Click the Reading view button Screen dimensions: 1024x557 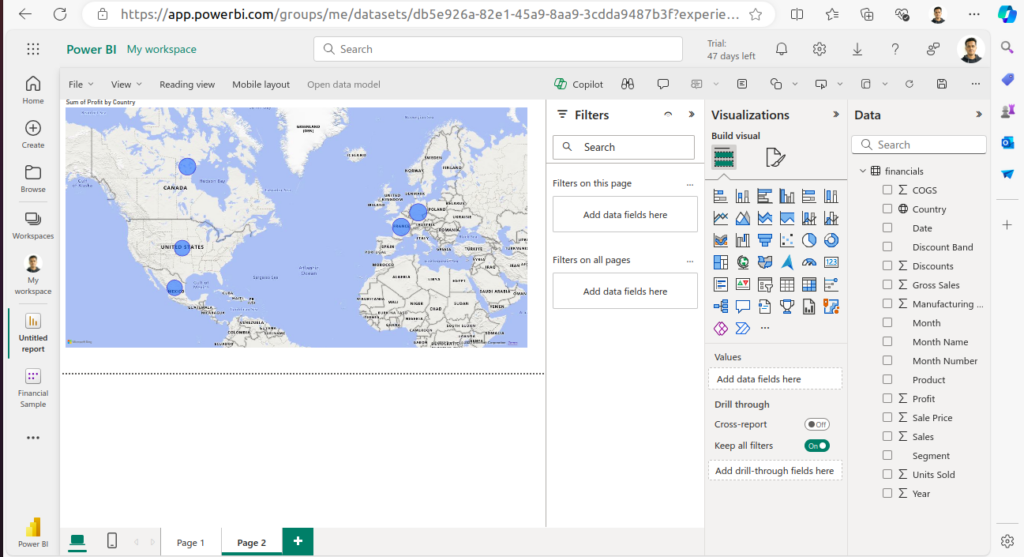tap(187, 85)
